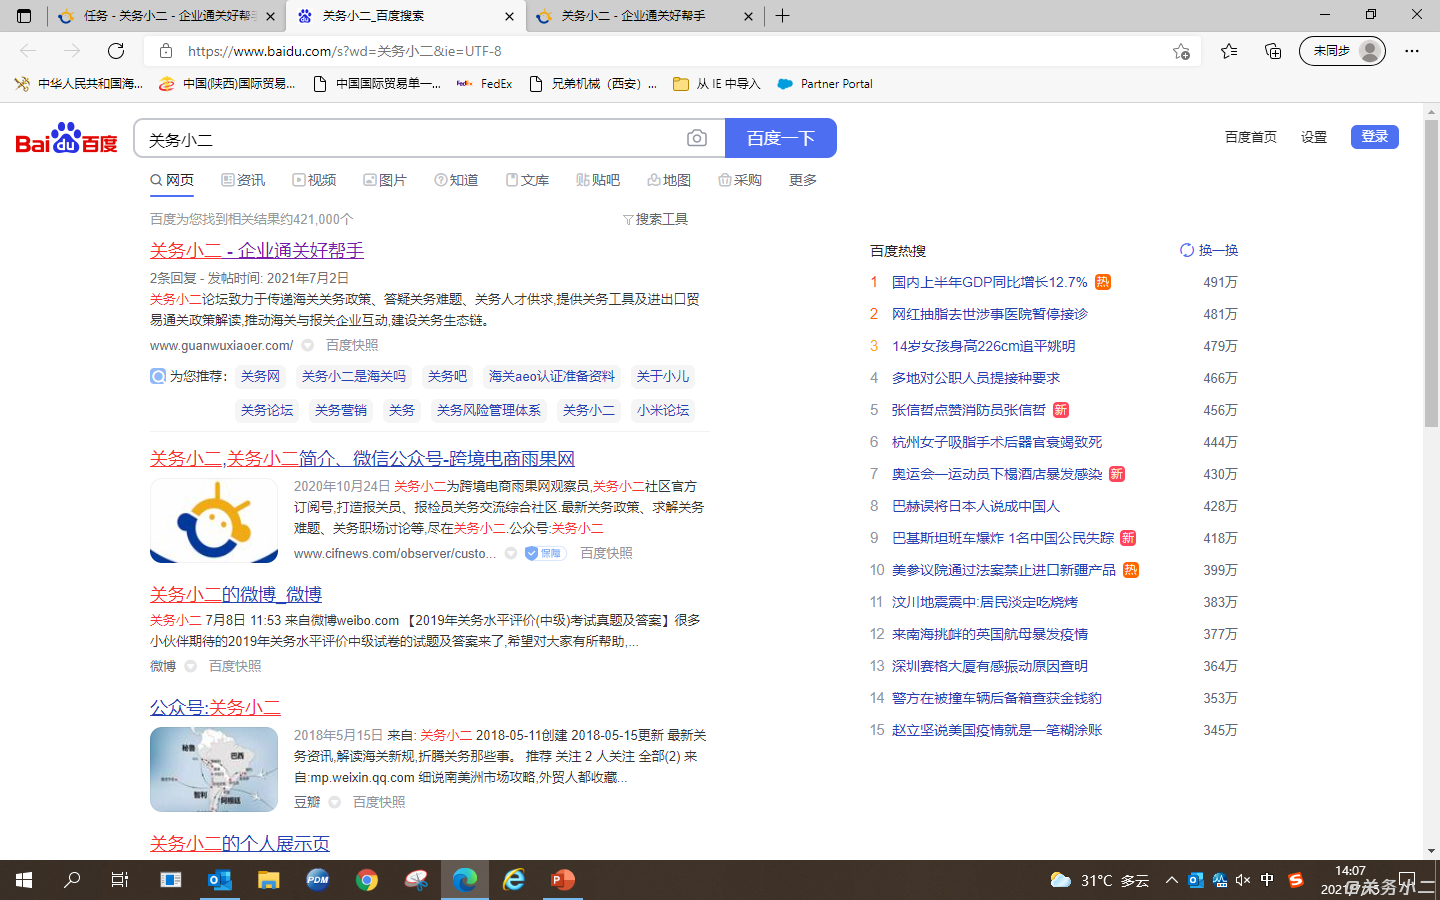Expand 更多 search categories
This screenshot has width=1440, height=900.
[803, 180]
